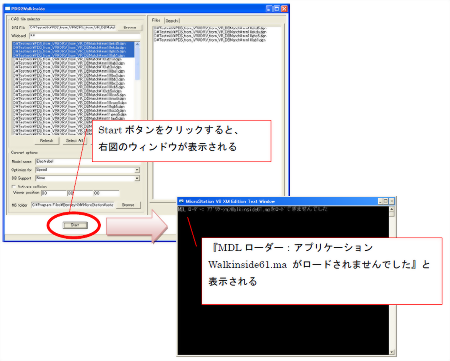Click the Model name input field
The height and width of the screenshot is (361, 450).
tap(63, 161)
